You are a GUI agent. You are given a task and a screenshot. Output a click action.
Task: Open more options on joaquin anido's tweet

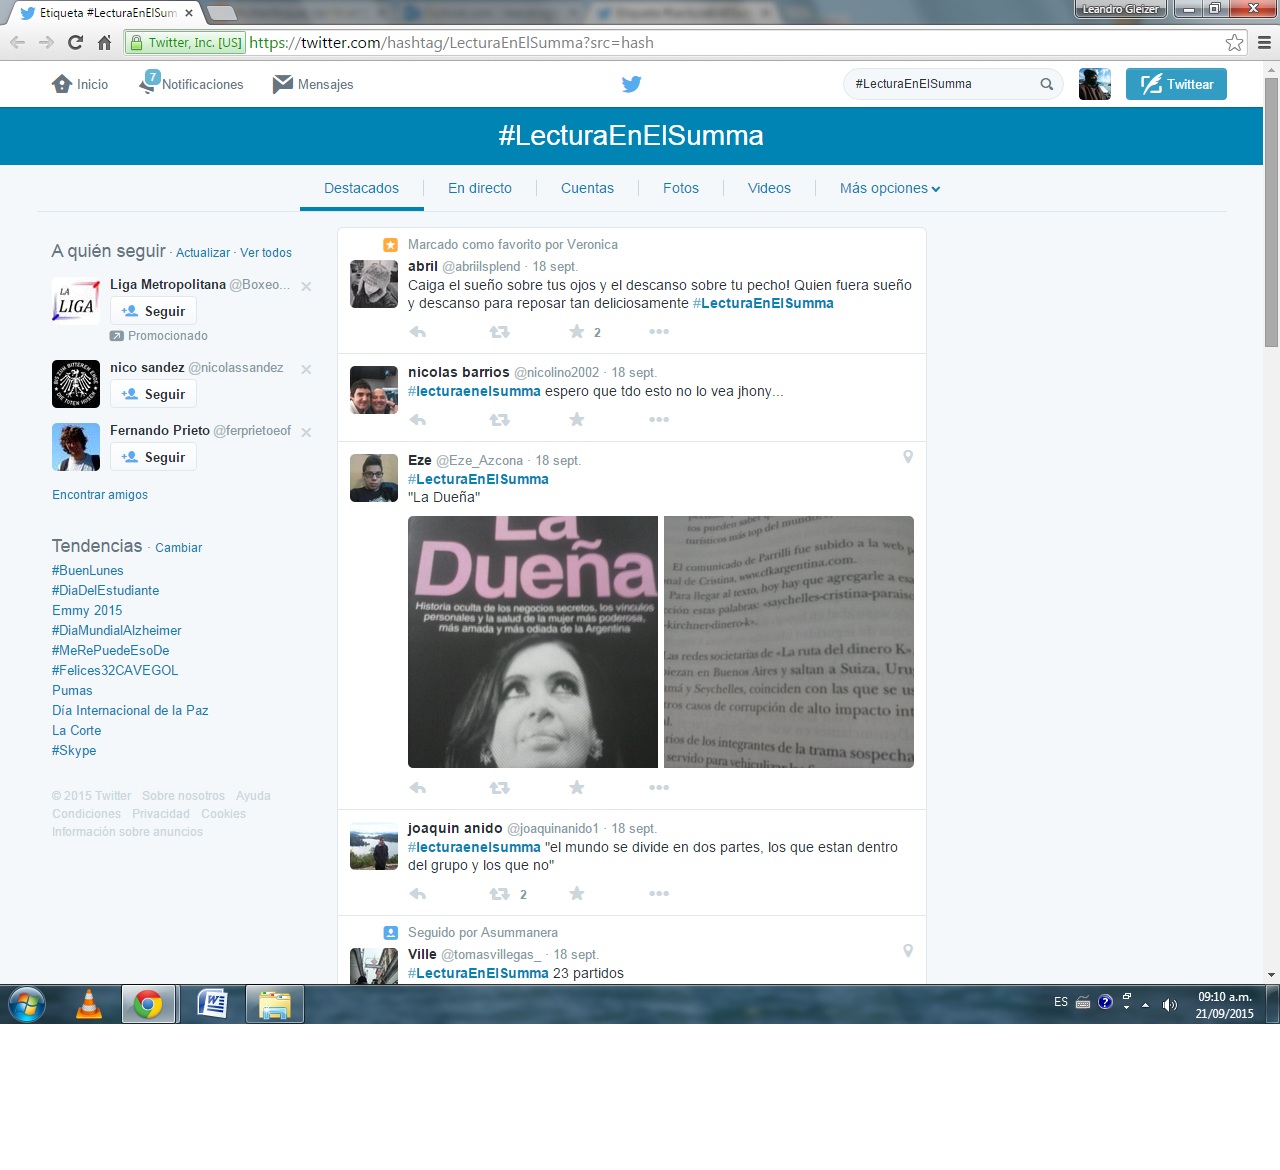point(659,894)
